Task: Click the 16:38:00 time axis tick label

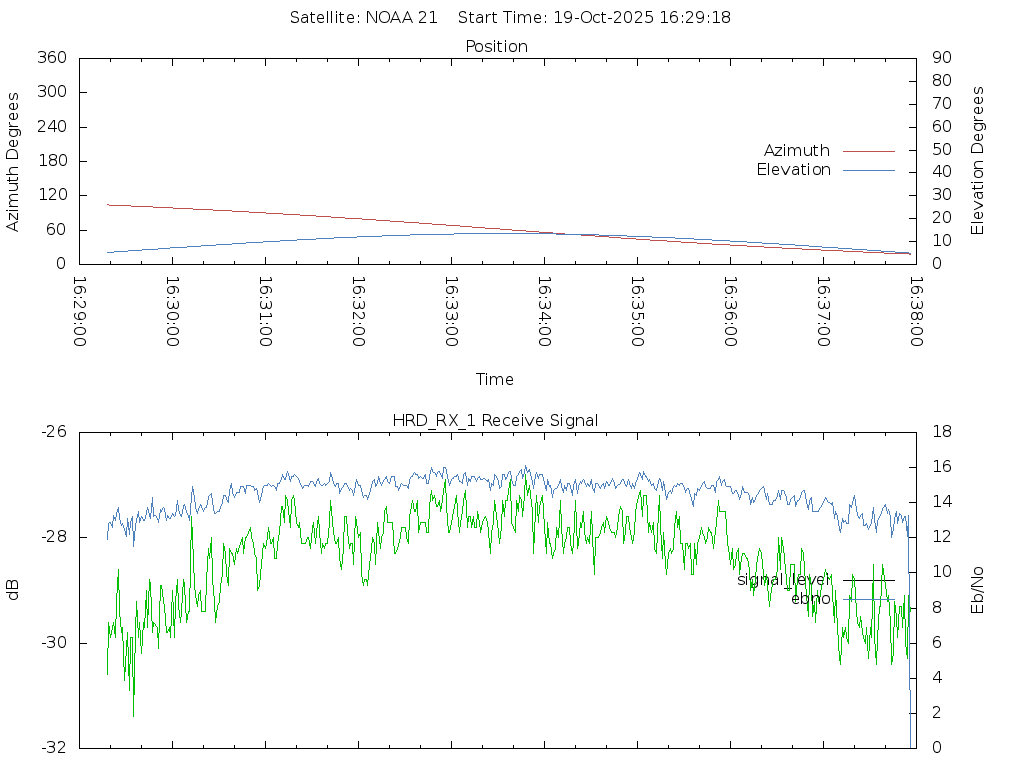Action: pos(915,311)
